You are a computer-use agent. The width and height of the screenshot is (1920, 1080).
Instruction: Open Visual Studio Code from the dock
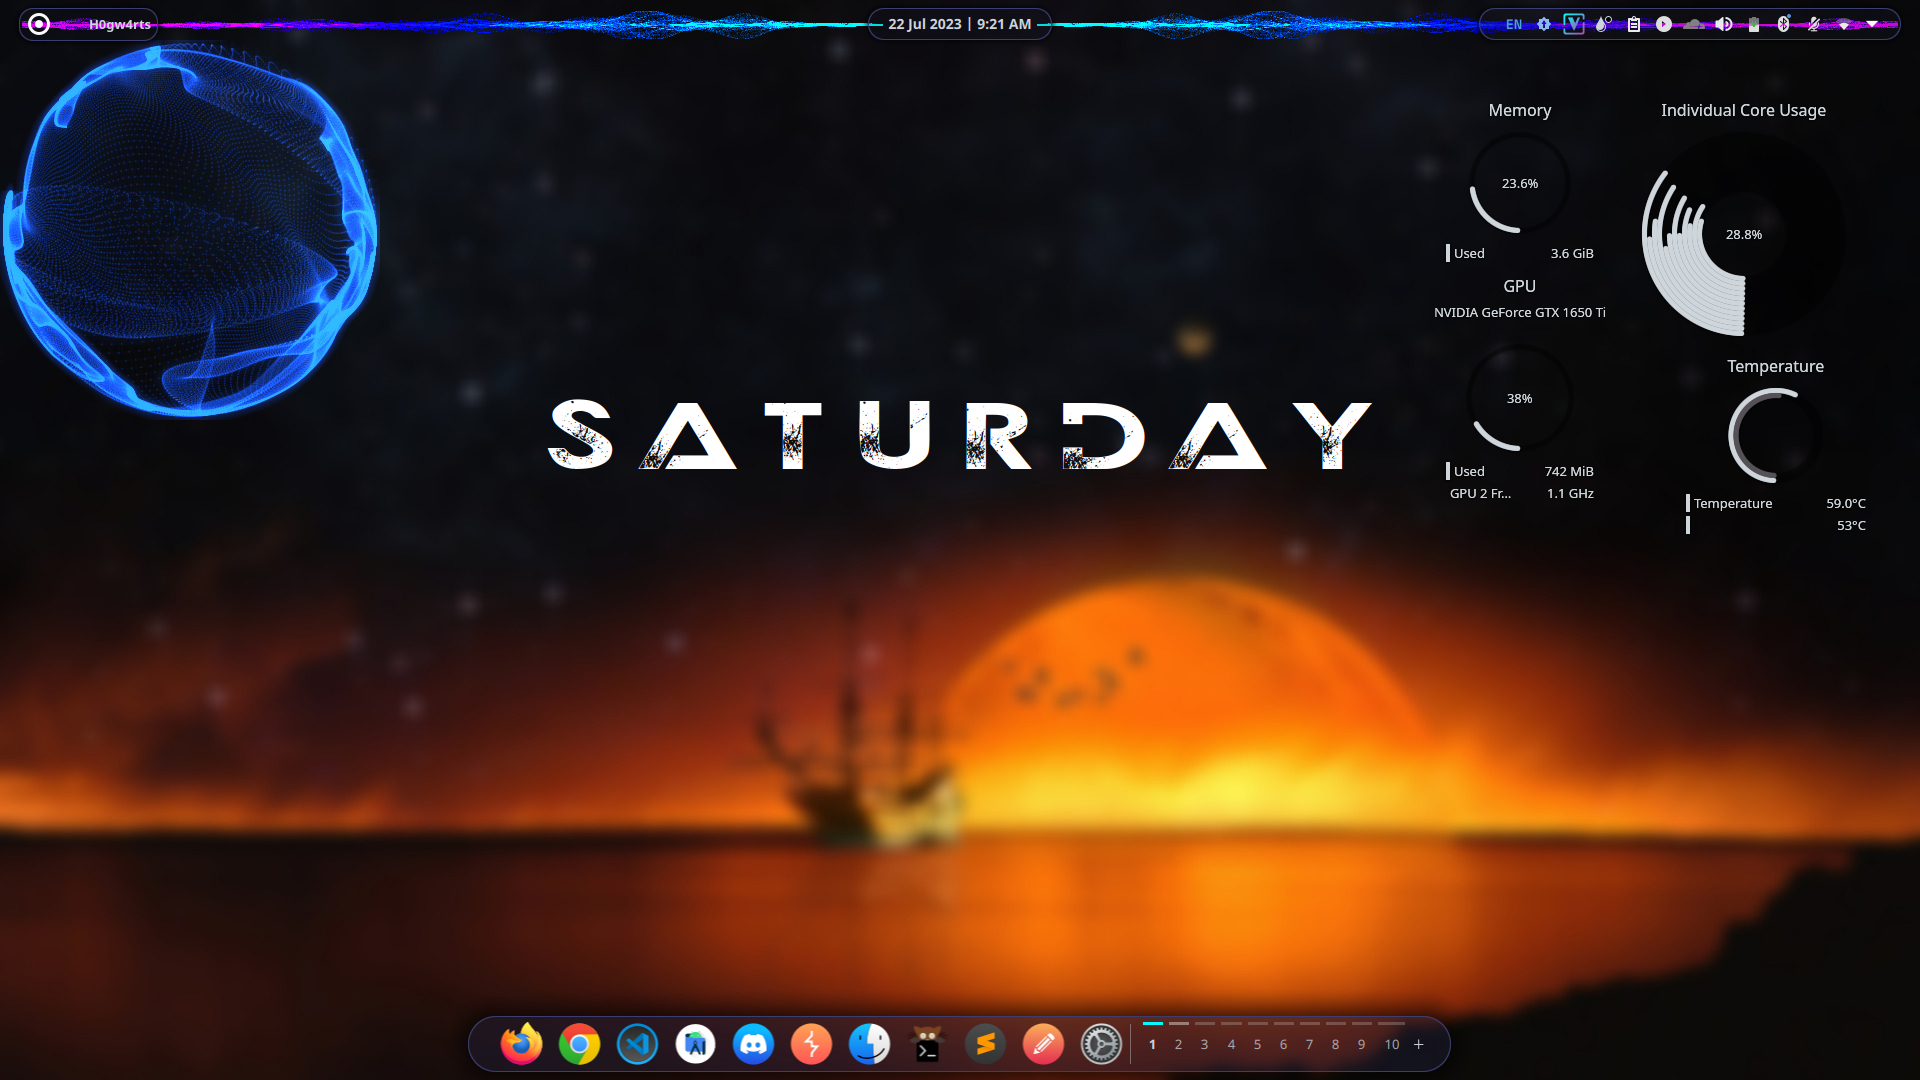[x=637, y=1045]
